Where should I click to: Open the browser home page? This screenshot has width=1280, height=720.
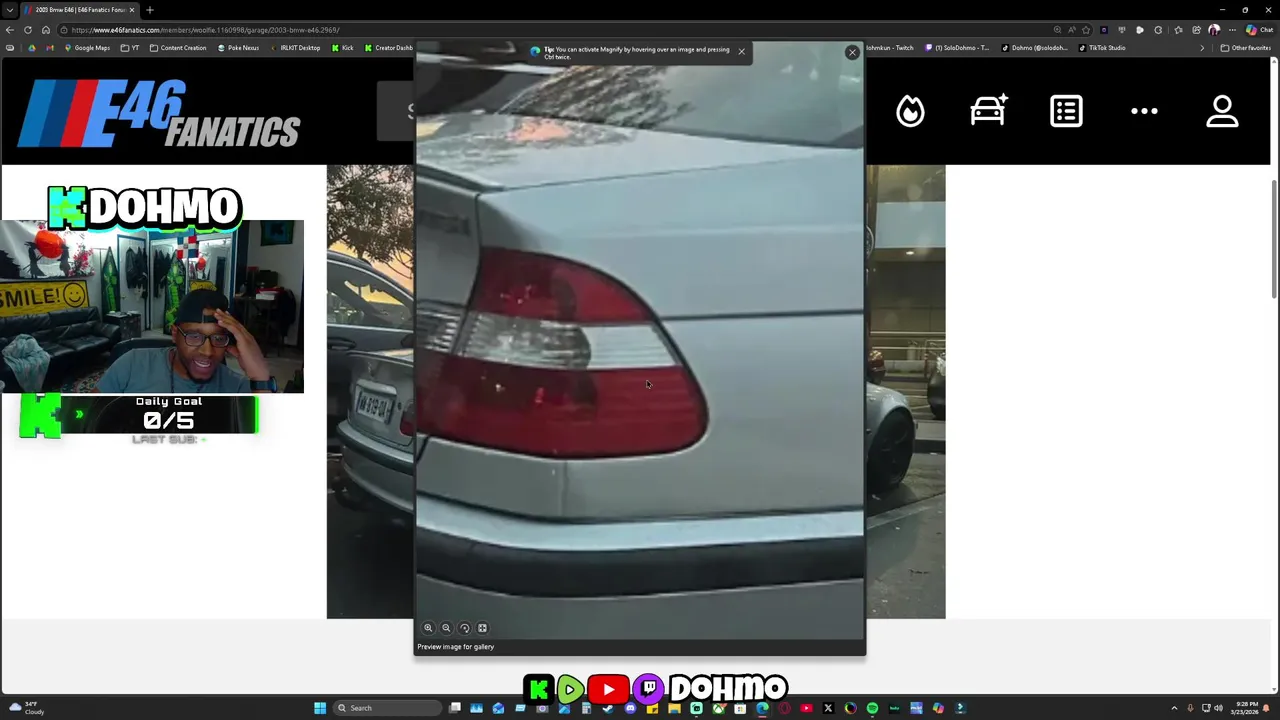45,30
